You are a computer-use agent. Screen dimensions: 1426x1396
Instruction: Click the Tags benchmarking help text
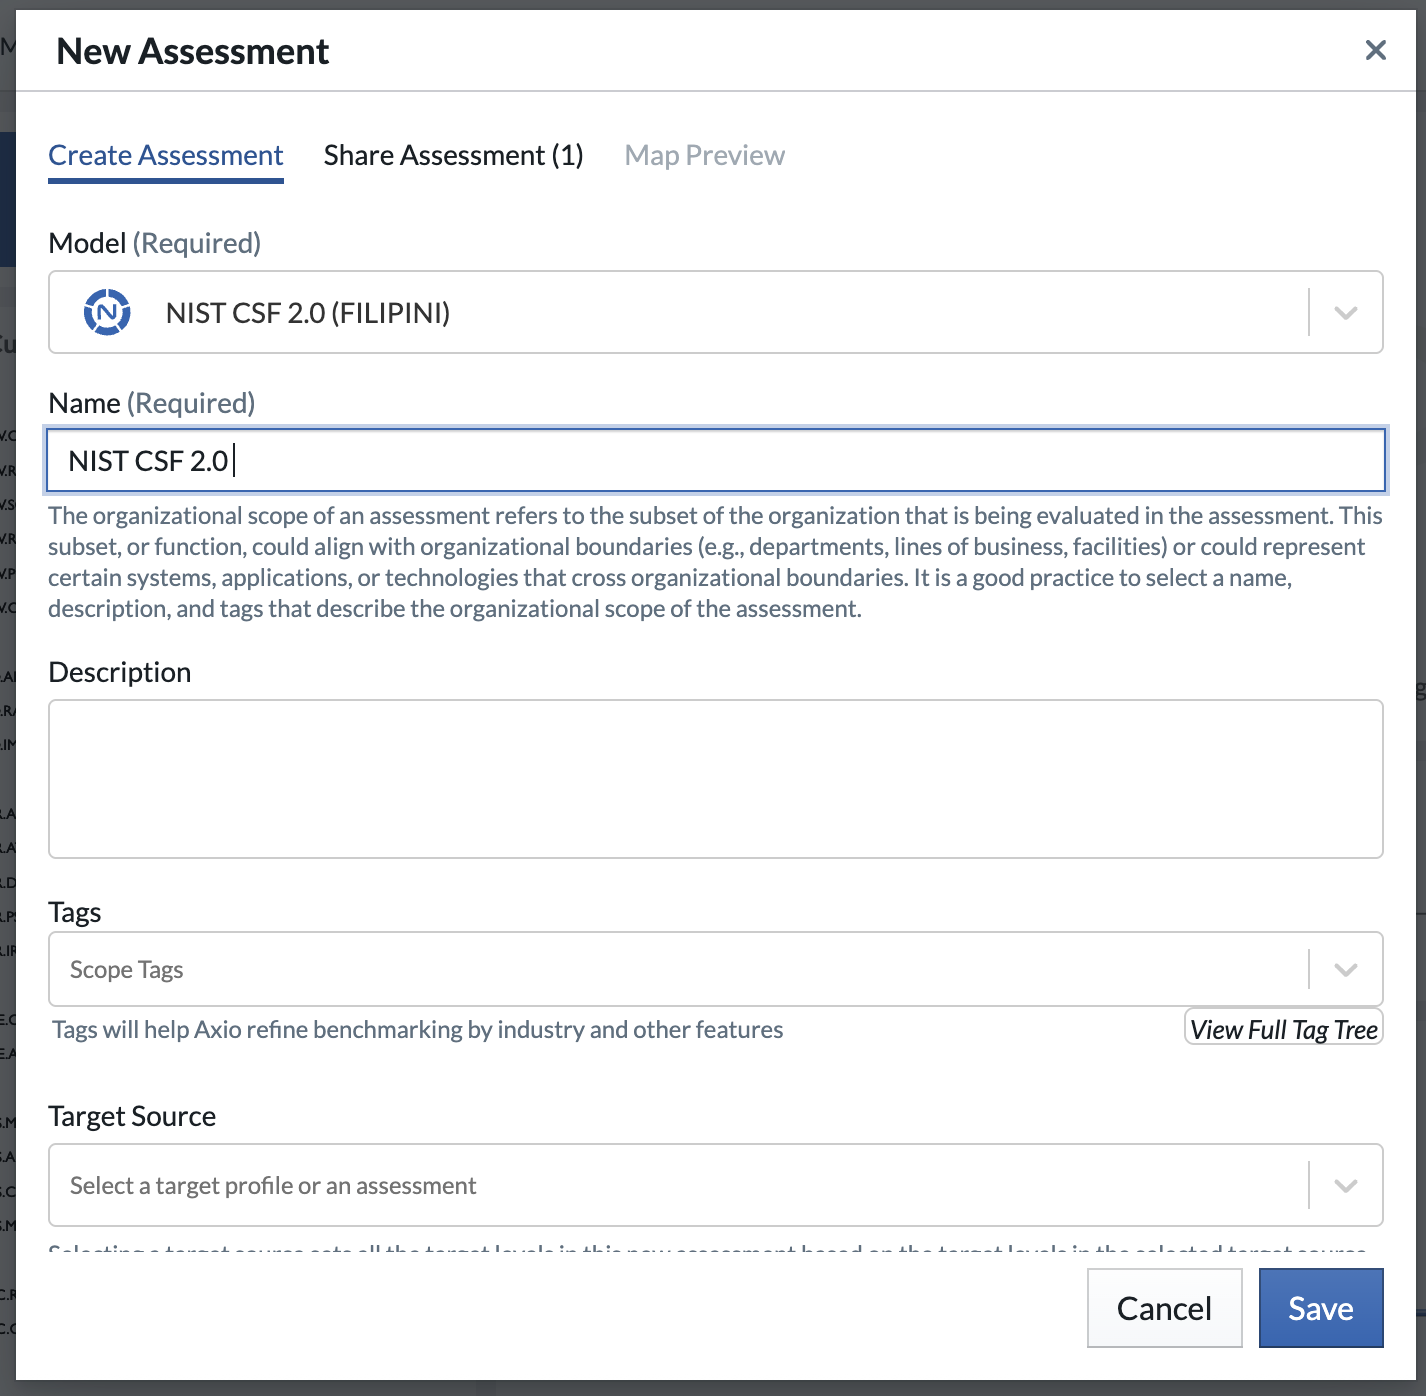point(418,1029)
